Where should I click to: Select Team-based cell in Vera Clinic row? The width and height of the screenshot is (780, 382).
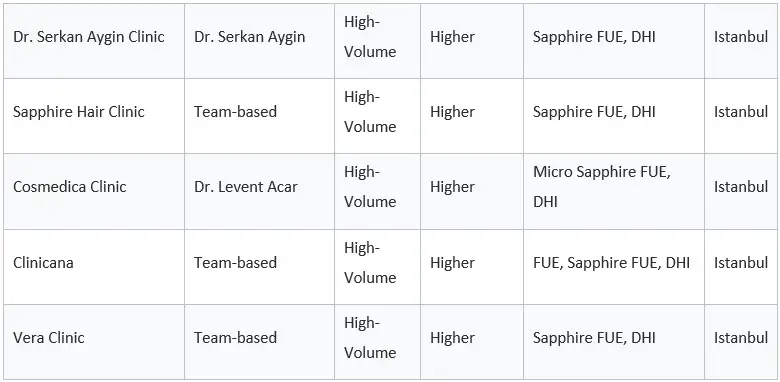click(x=259, y=342)
